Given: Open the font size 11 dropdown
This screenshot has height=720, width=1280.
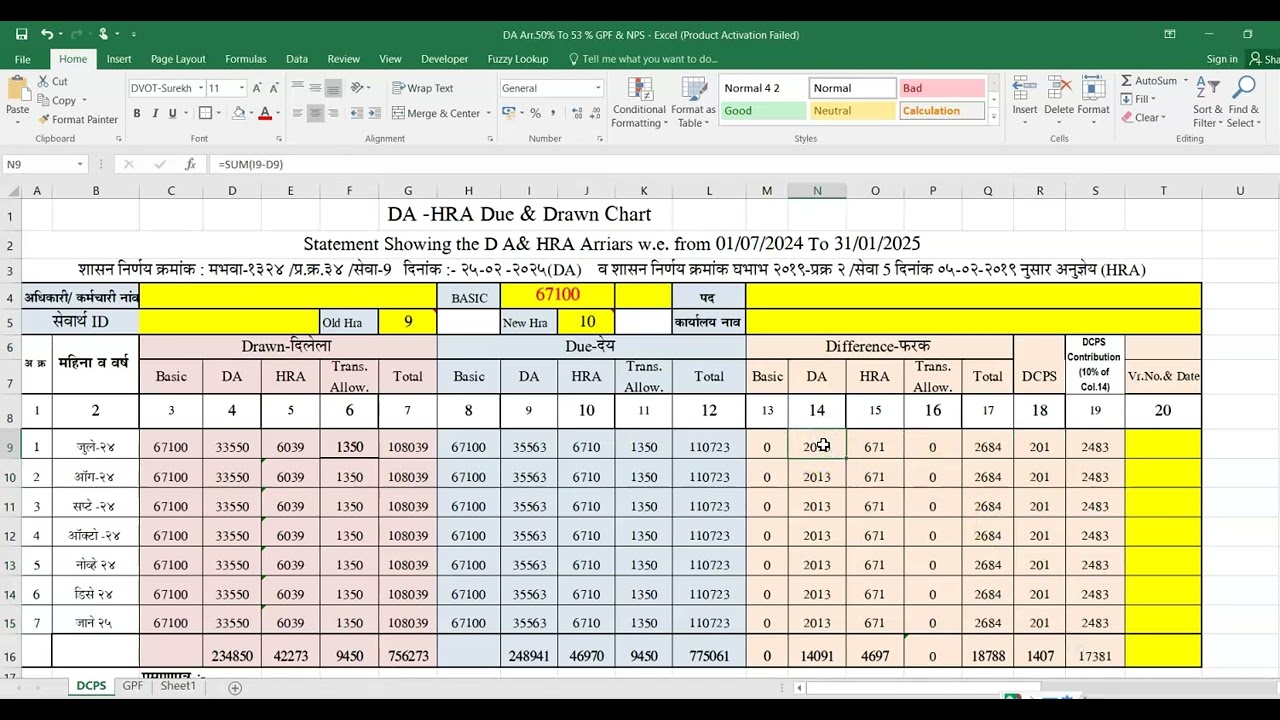Looking at the screenshot, I should point(241,88).
